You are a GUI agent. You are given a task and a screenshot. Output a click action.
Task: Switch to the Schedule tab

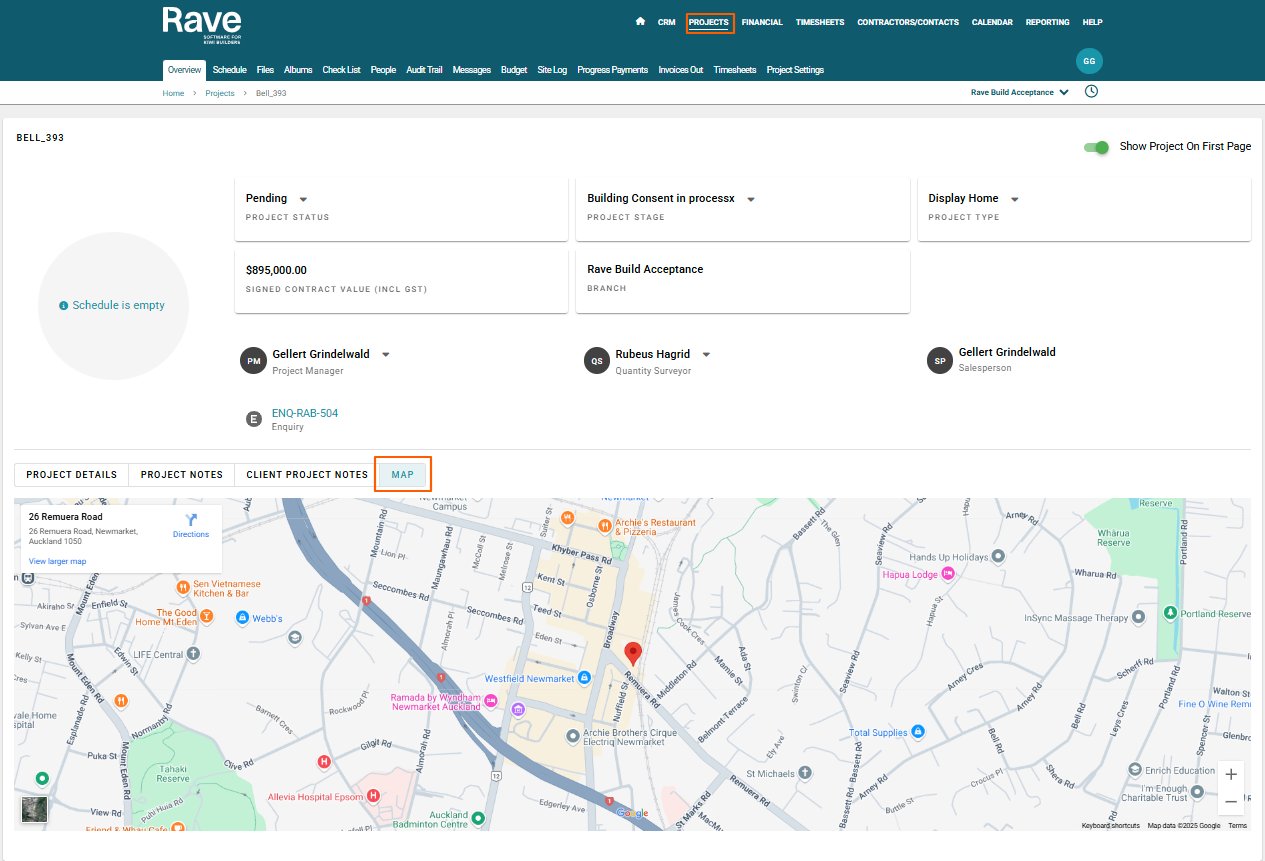[230, 70]
